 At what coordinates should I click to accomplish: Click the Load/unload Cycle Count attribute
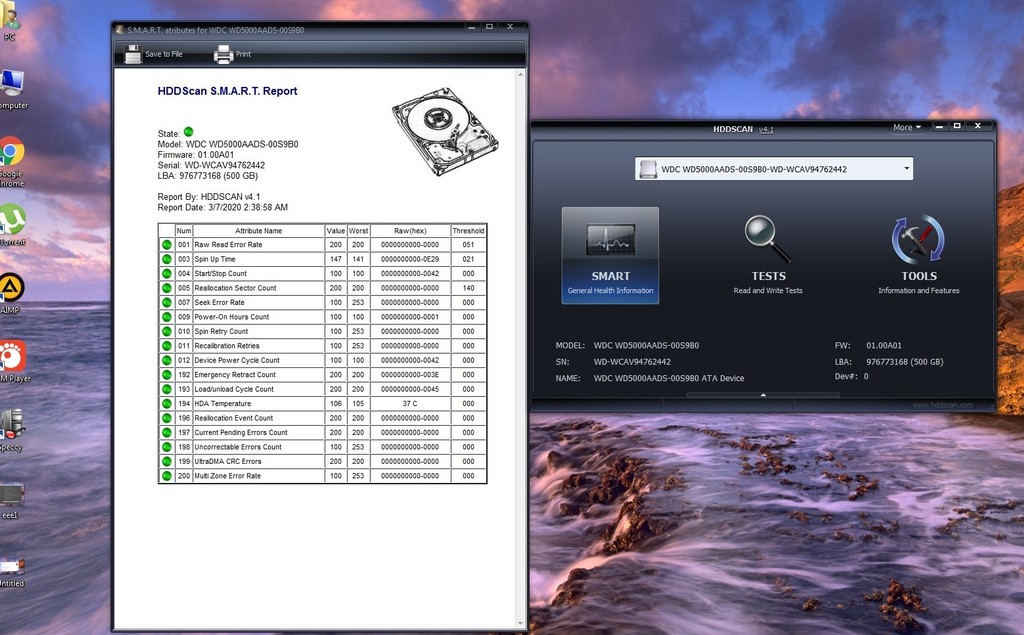234,389
